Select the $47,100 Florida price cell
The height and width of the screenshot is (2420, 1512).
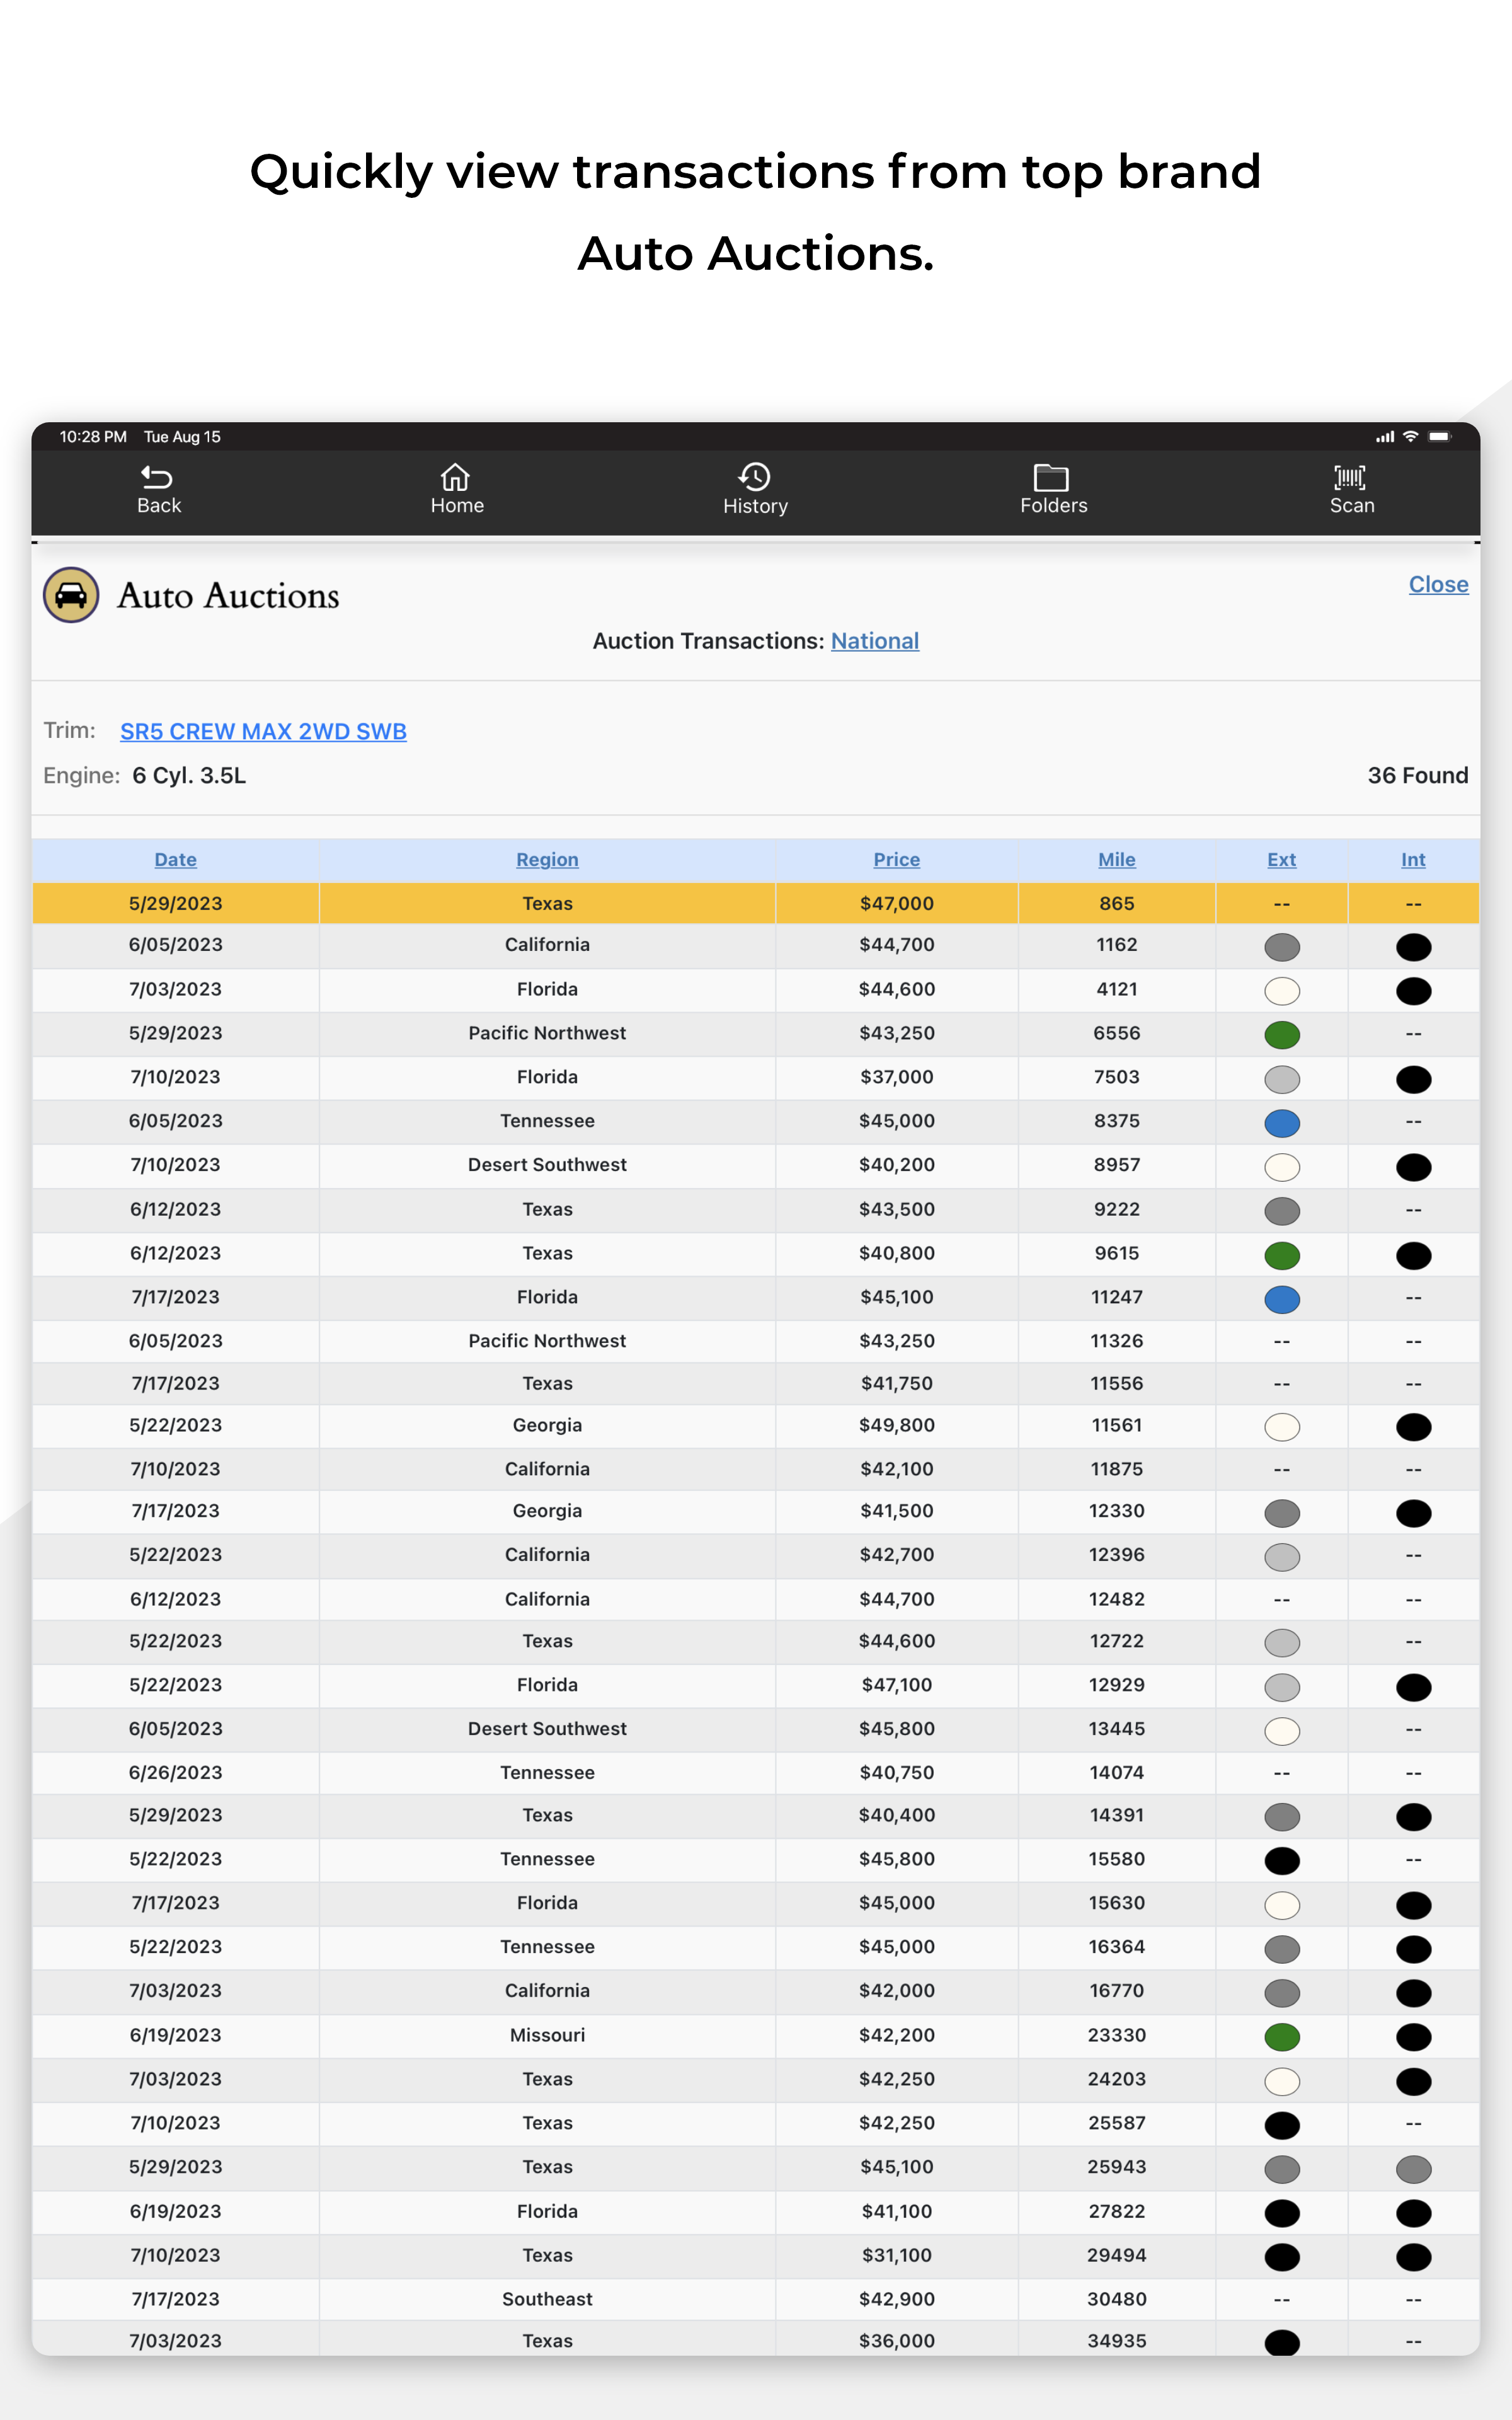coord(897,1685)
